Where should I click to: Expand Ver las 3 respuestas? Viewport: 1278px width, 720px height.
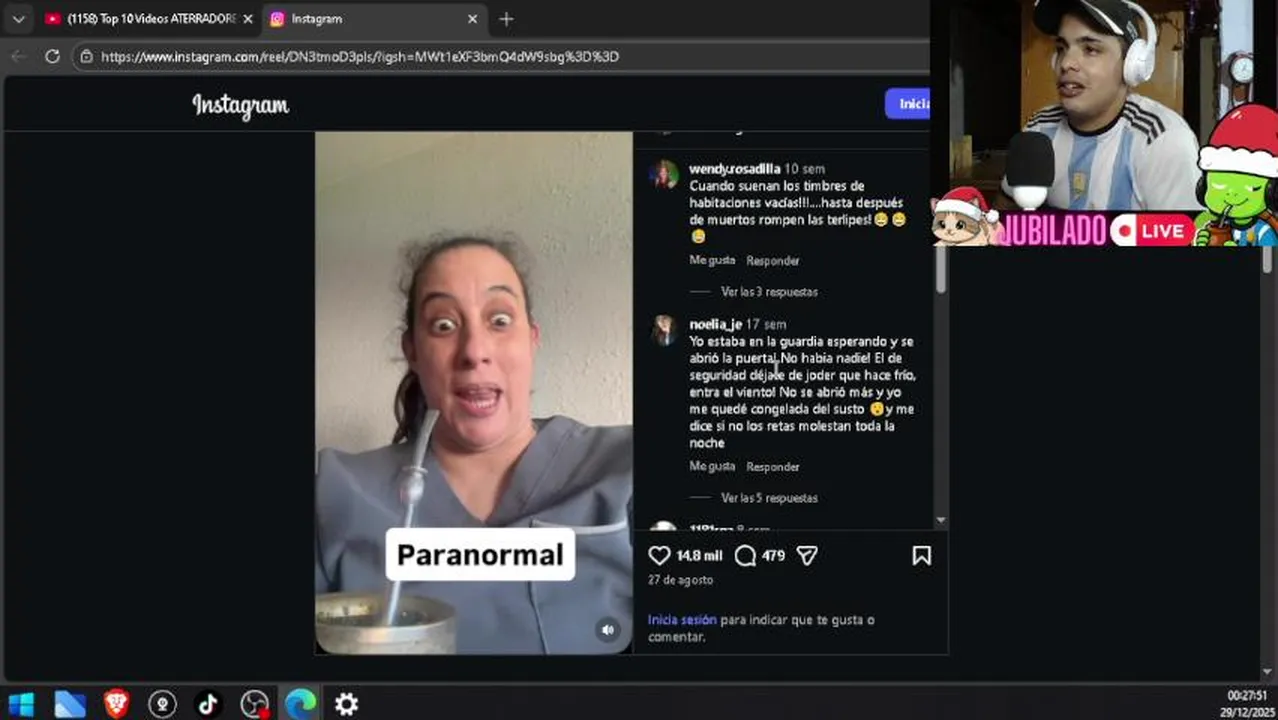[x=769, y=292]
